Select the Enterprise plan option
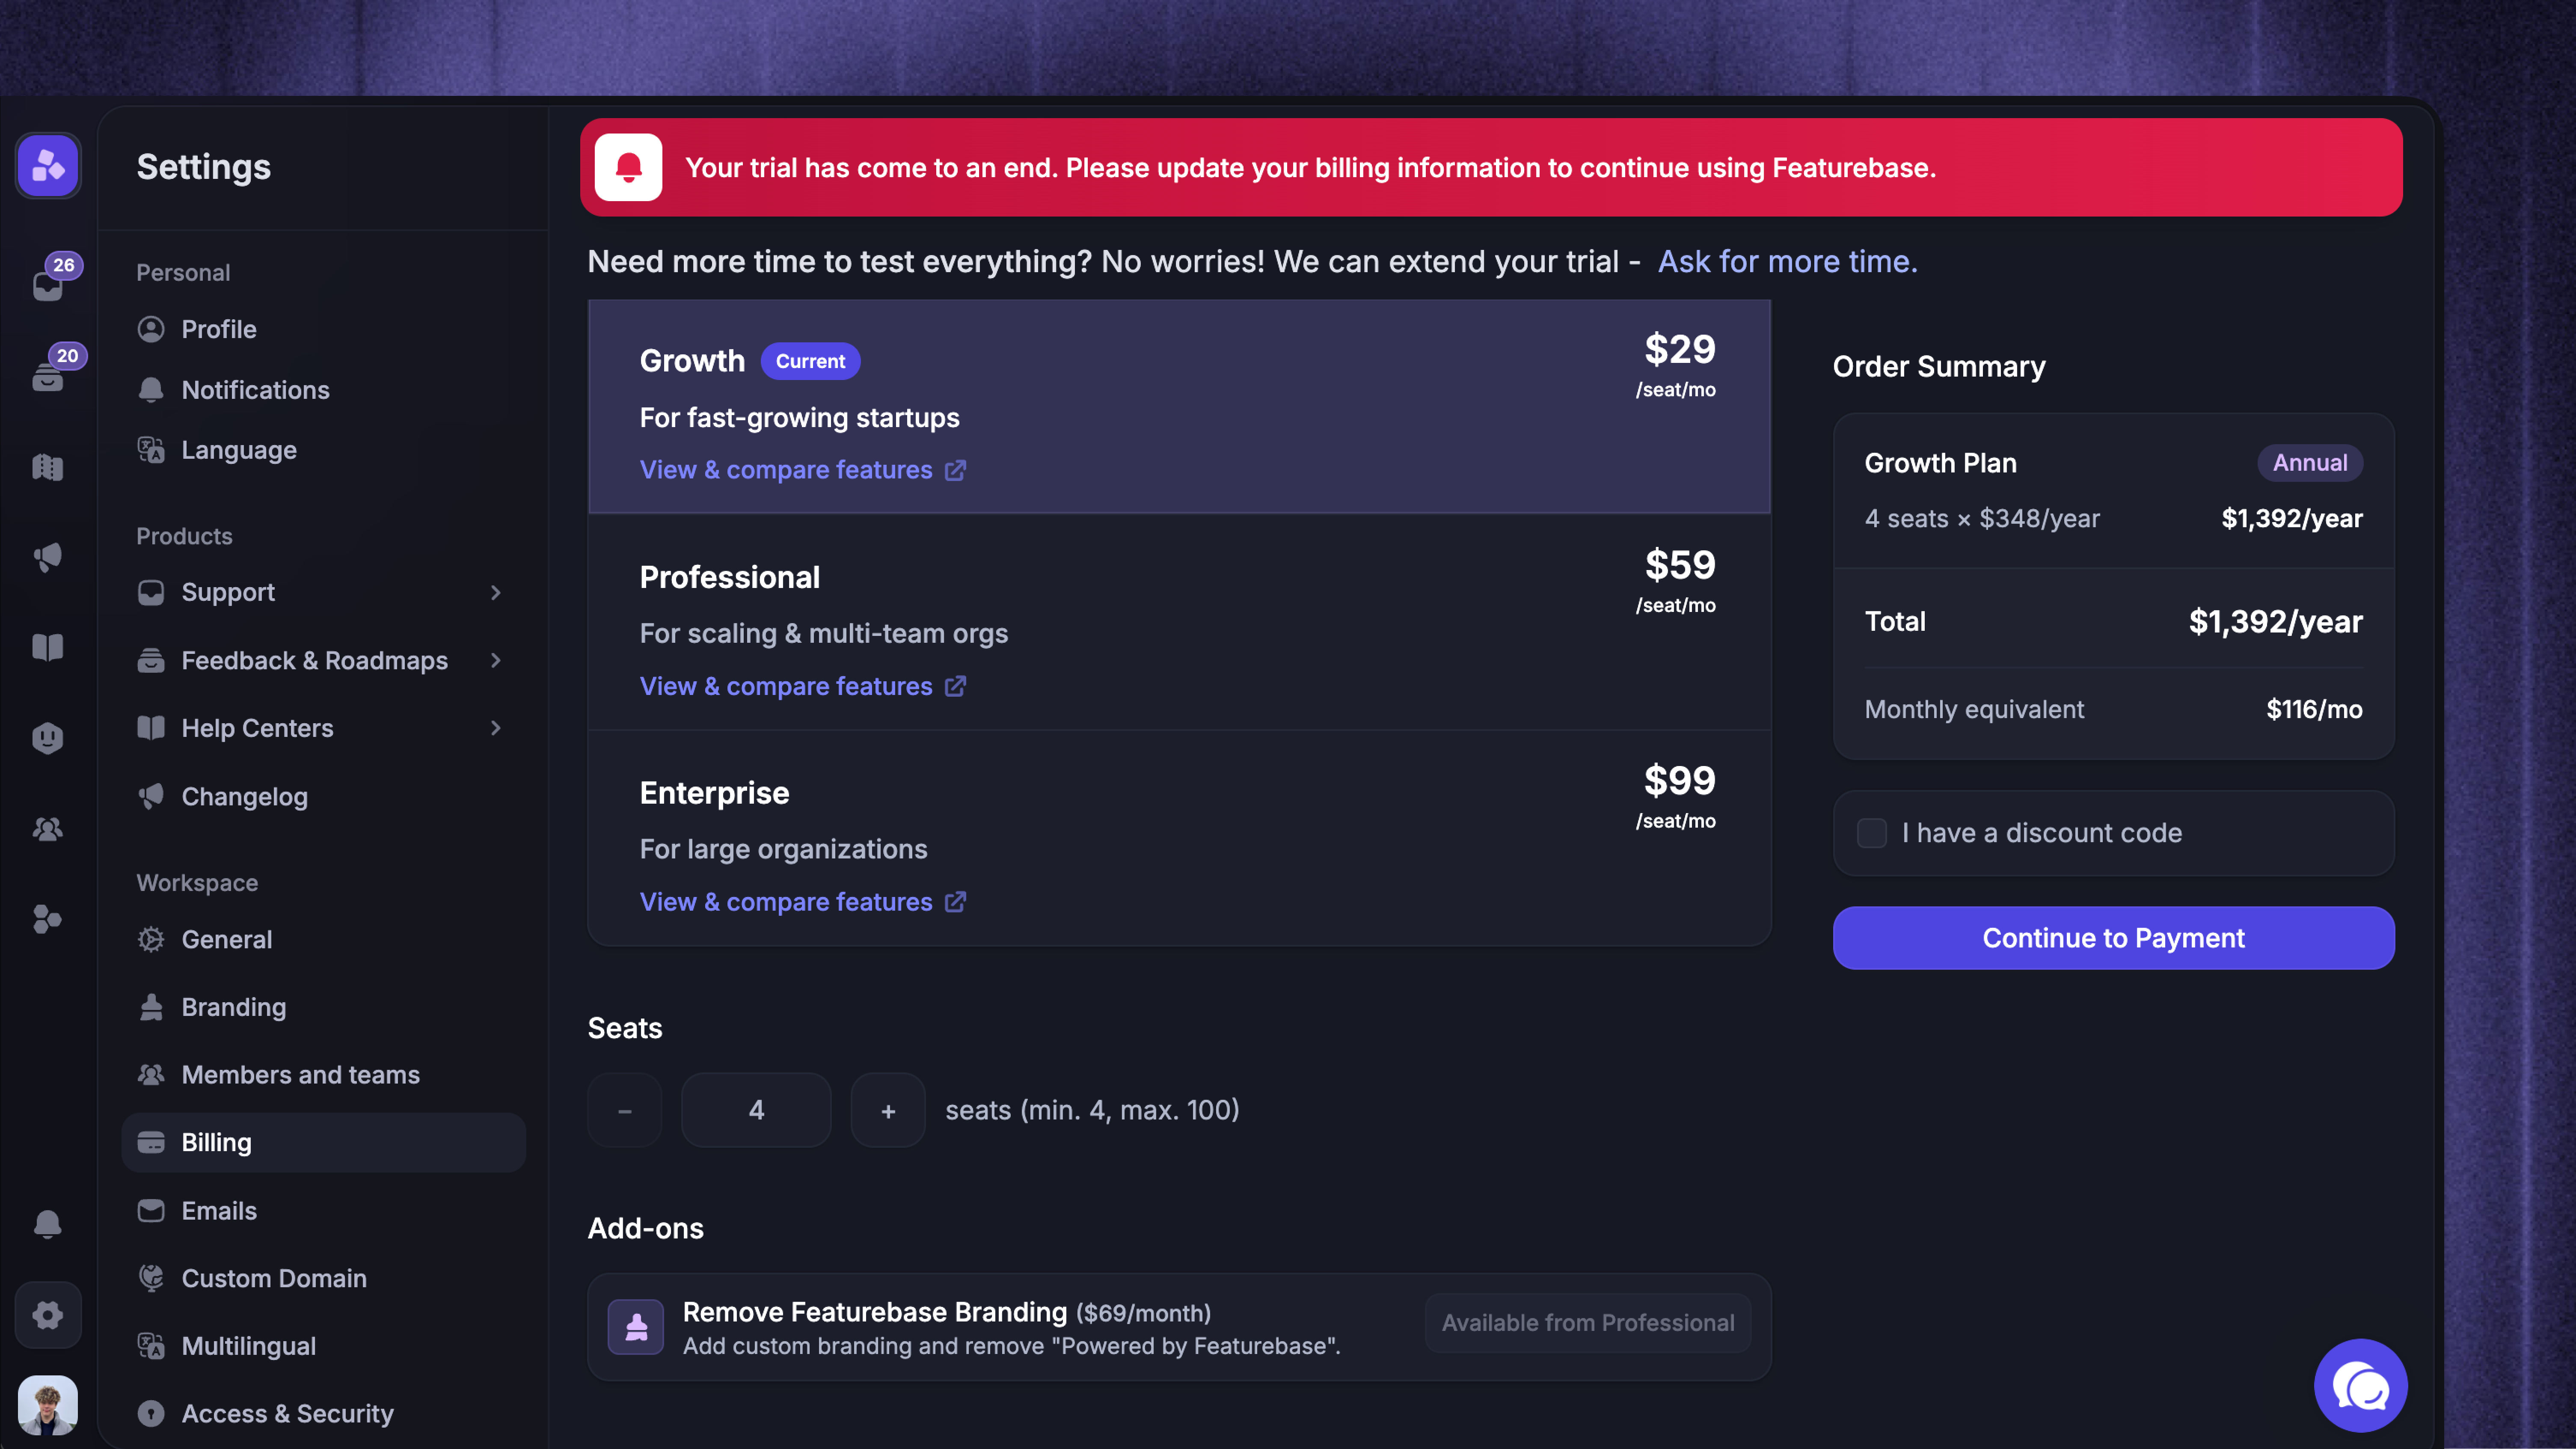 point(1179,838)
